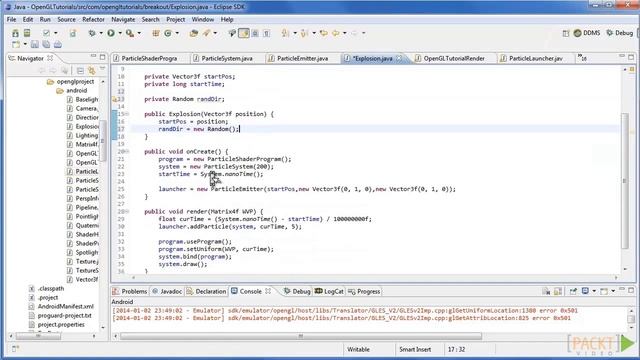This screenshot has width=640, height=360.
Task: Switch to the DDMS perspective
Action: click(587, 33)
